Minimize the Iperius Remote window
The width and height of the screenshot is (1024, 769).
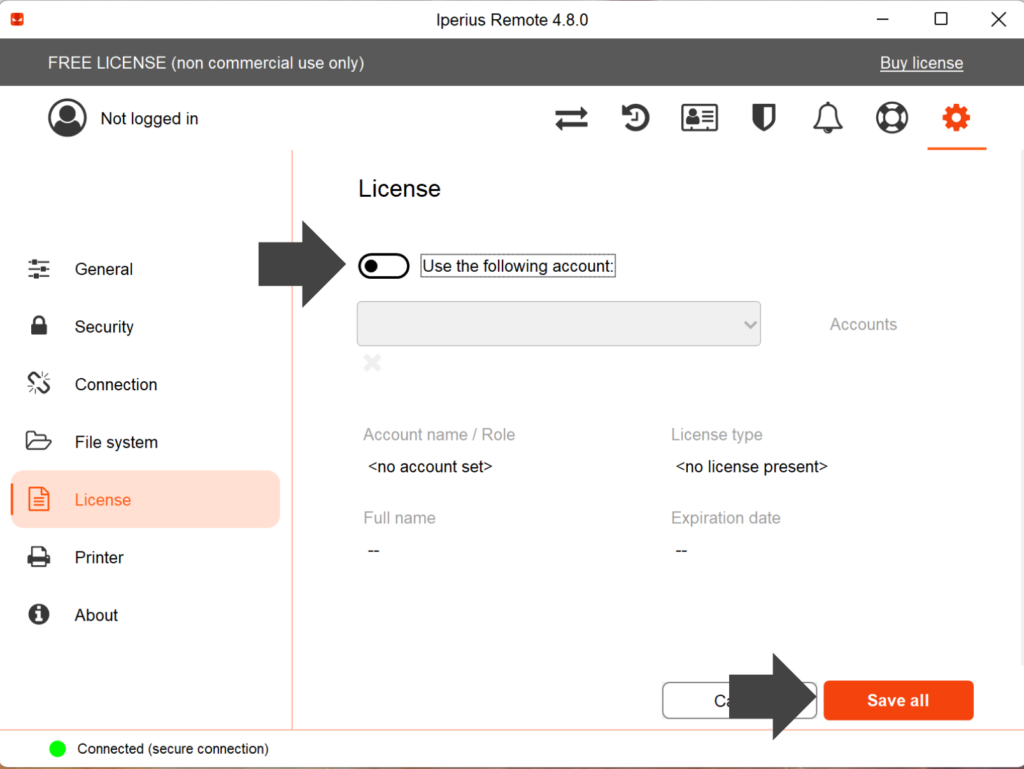pyautogui.click(x=882, y=20)
